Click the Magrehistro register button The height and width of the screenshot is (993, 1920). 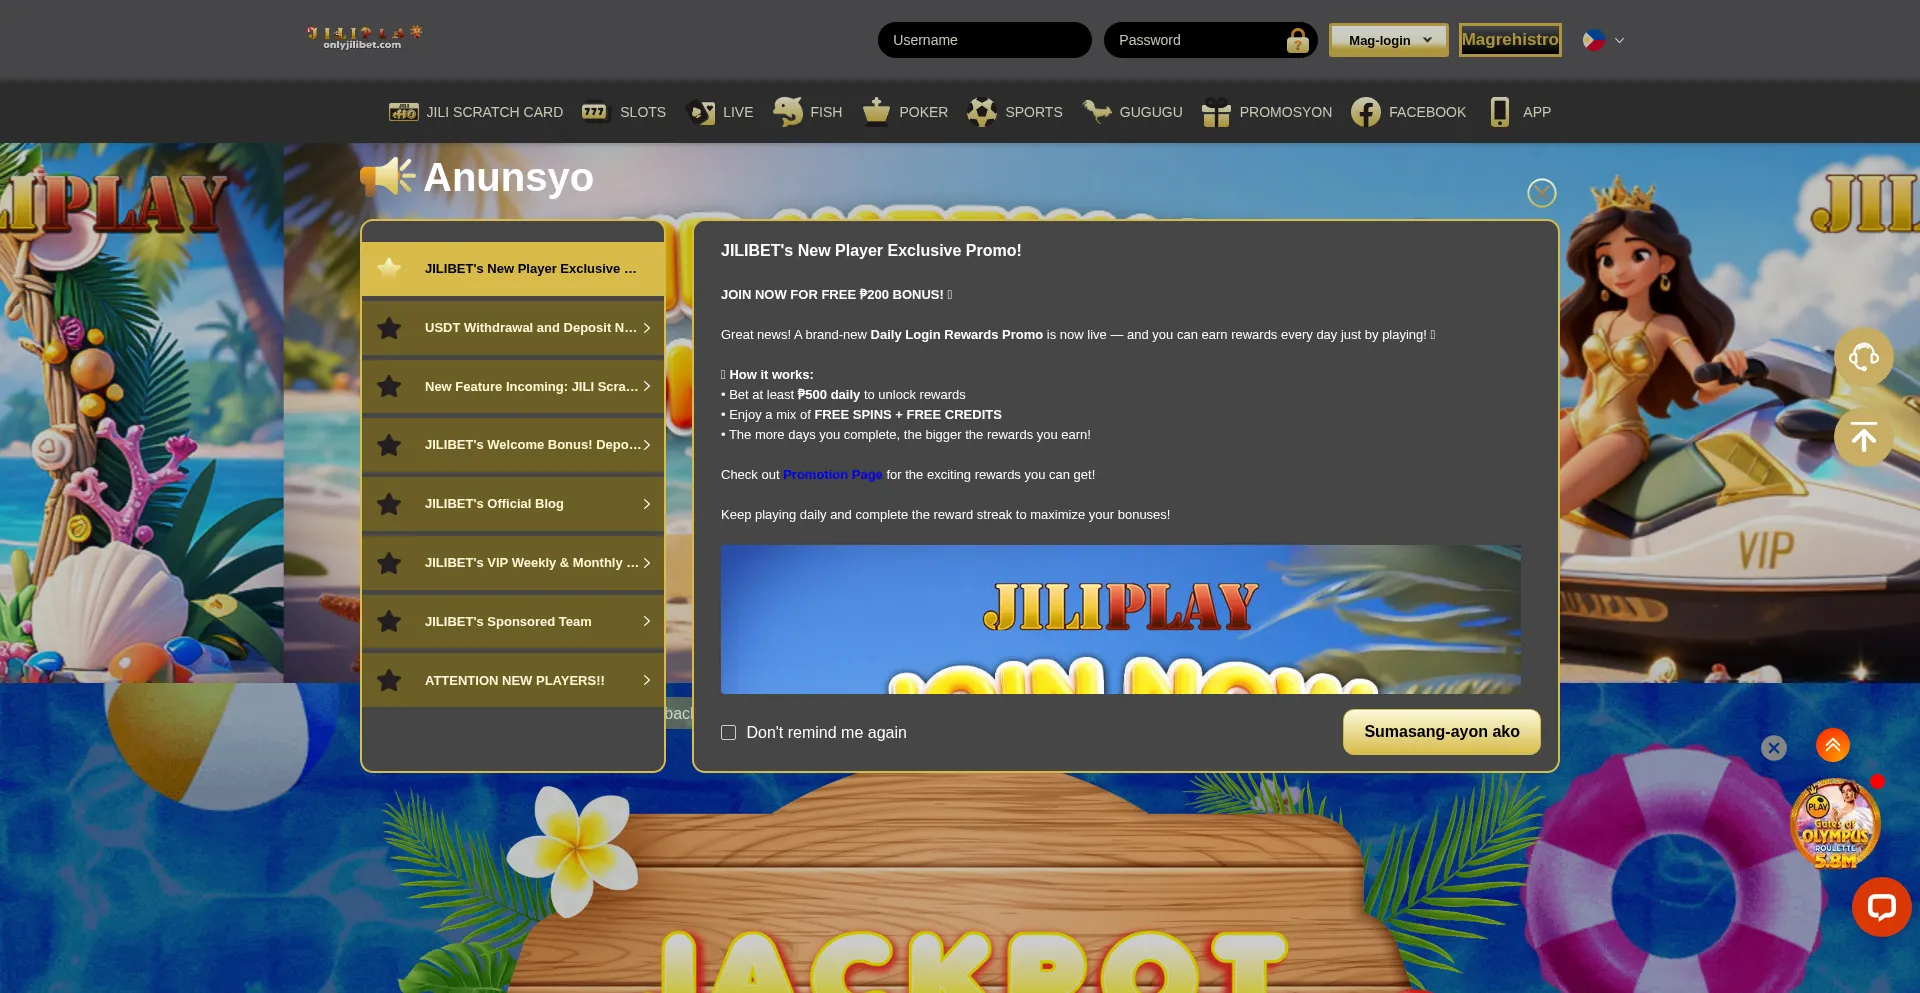1510,40
